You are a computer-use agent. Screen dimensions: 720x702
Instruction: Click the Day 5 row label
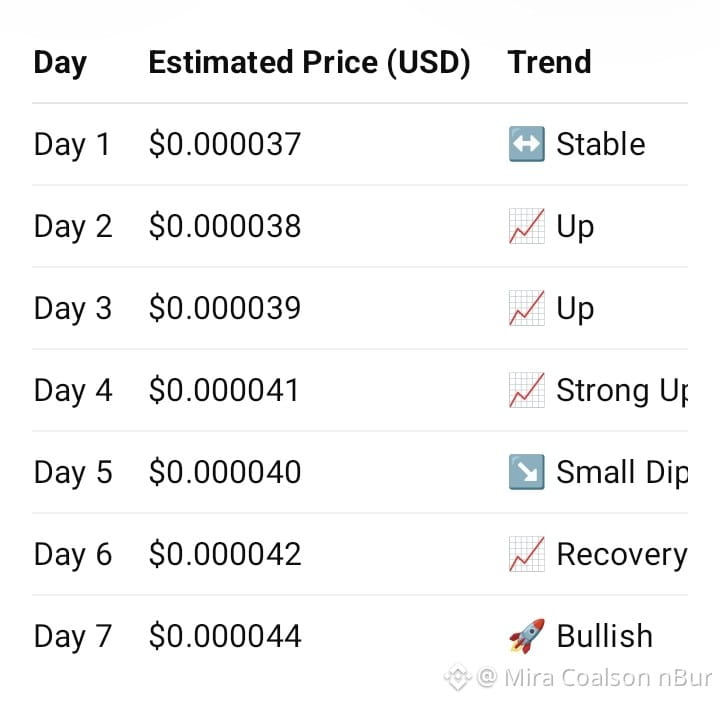73,473
